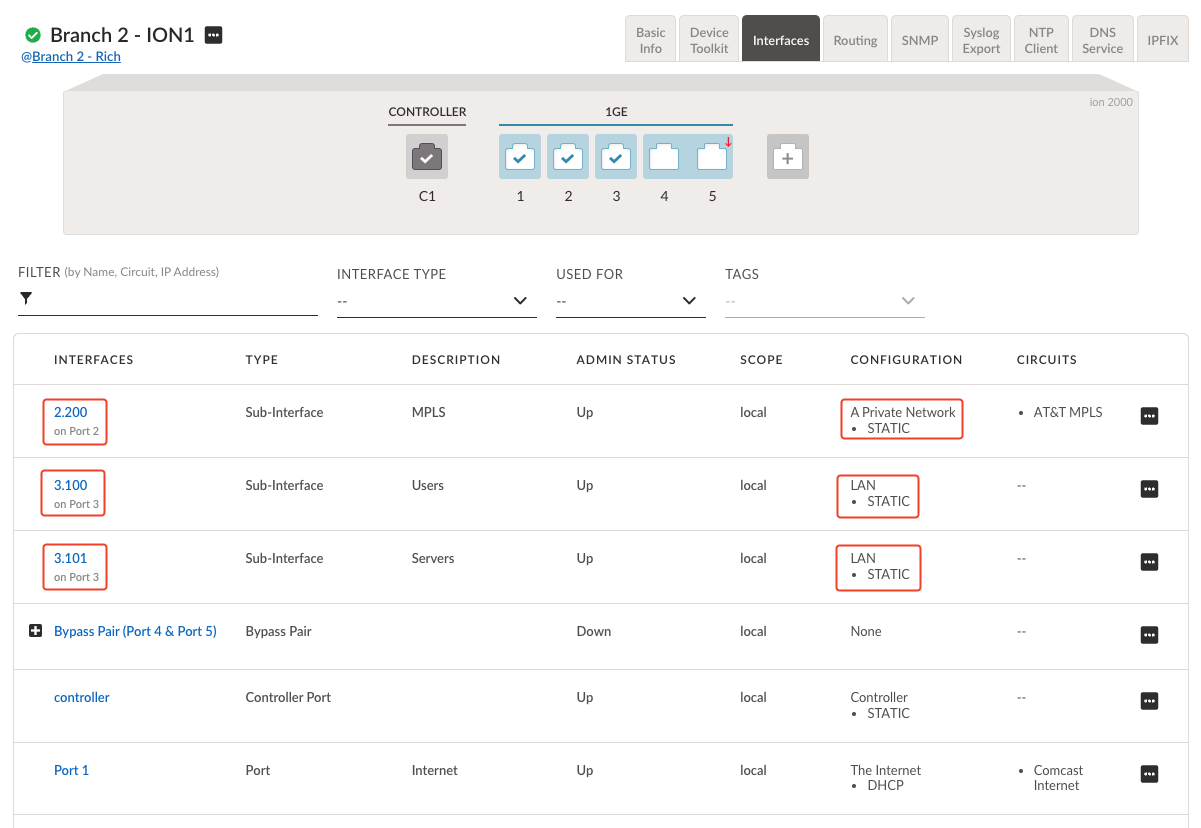1201x828 pixels.
Task: Select the C1 controller port icon
Action: [427, 157]
